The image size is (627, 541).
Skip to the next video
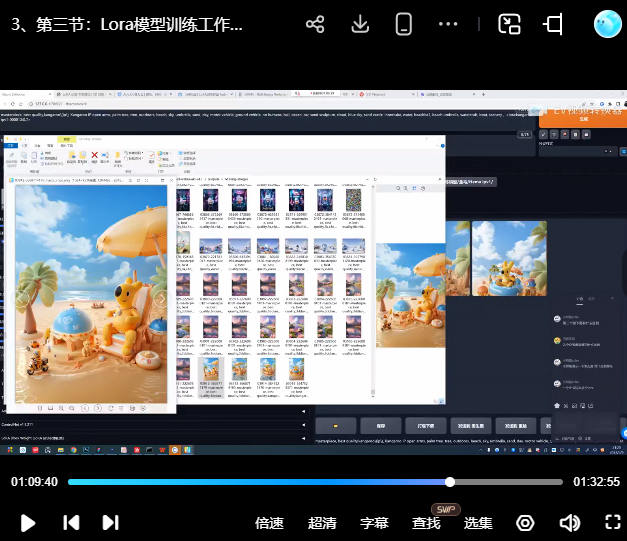click(x=110, y=522)
